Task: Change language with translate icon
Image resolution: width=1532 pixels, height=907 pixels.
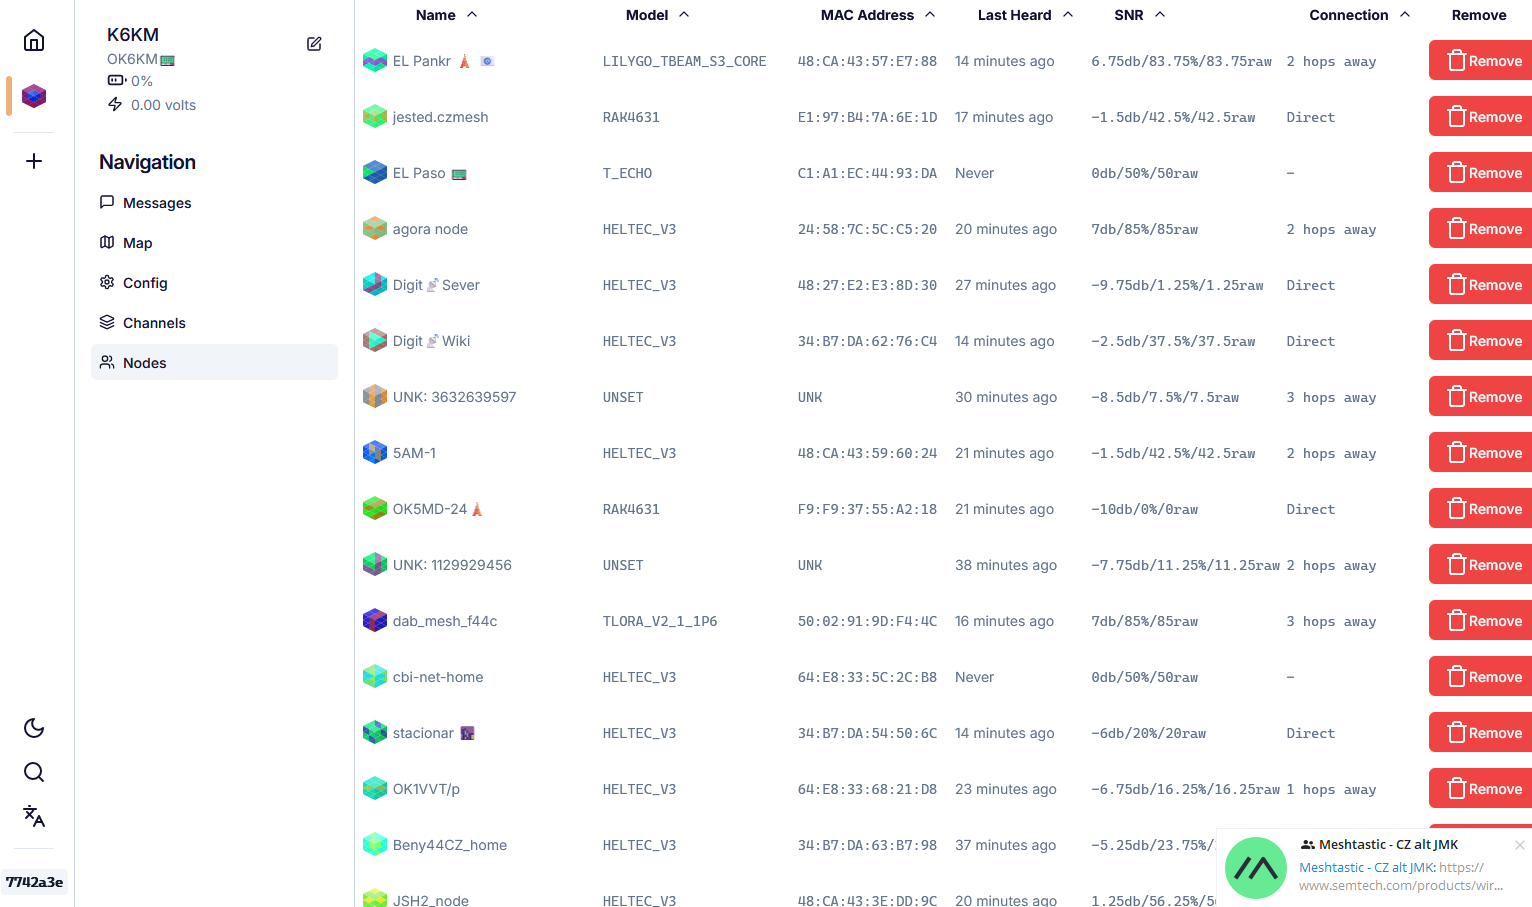Action: pyautogui.click(x=34, y=816)
